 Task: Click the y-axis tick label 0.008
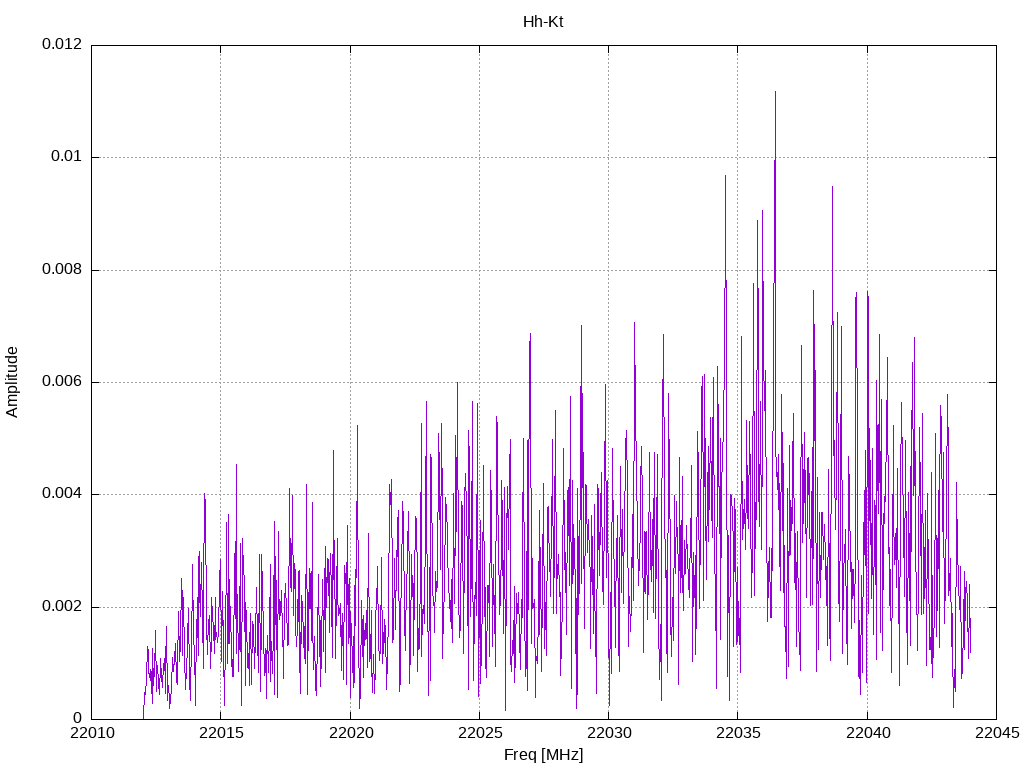[62, 269]
